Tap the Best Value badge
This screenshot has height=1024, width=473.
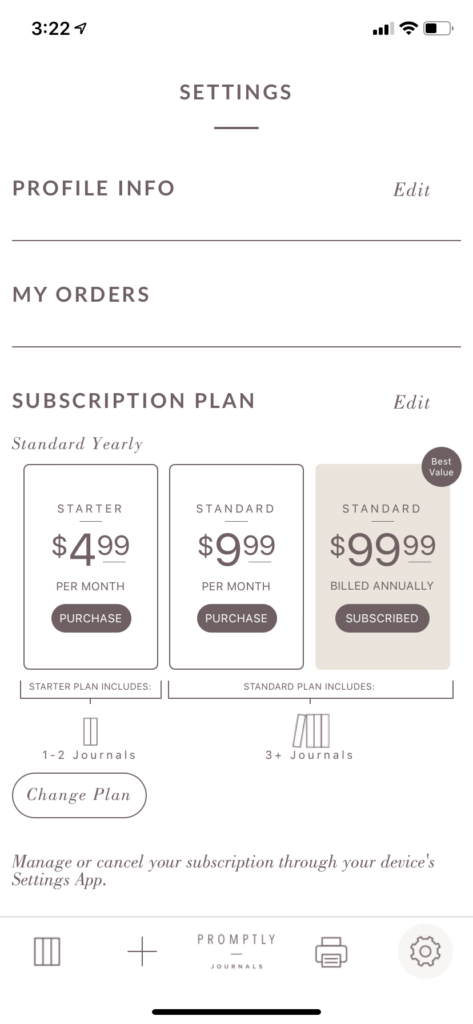pyautogui.click(x=441, y=467)
